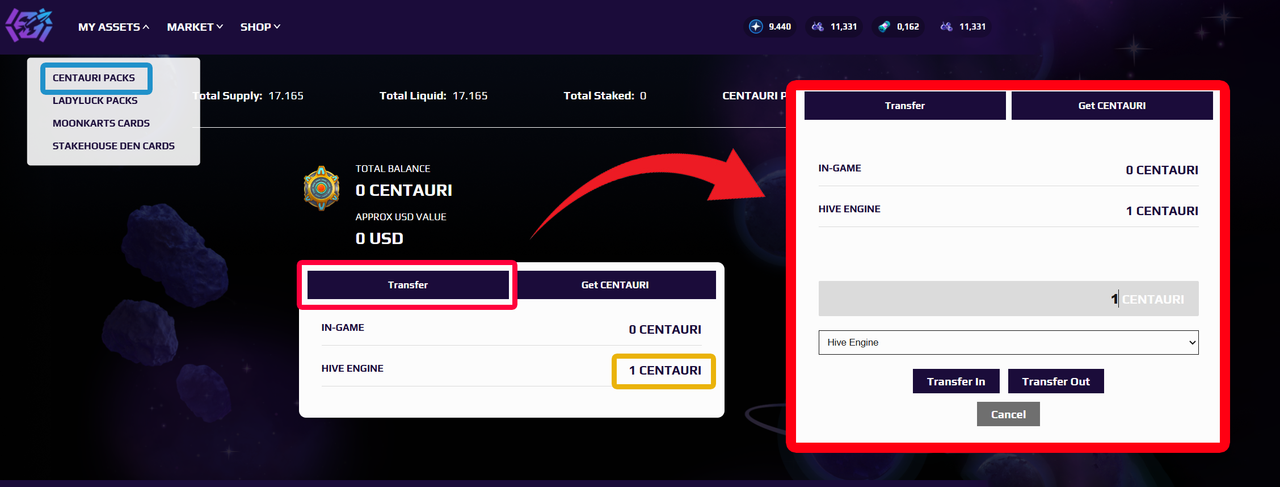
Task: Click the 0,162 balance value
Action: click(x=908, y=27)
